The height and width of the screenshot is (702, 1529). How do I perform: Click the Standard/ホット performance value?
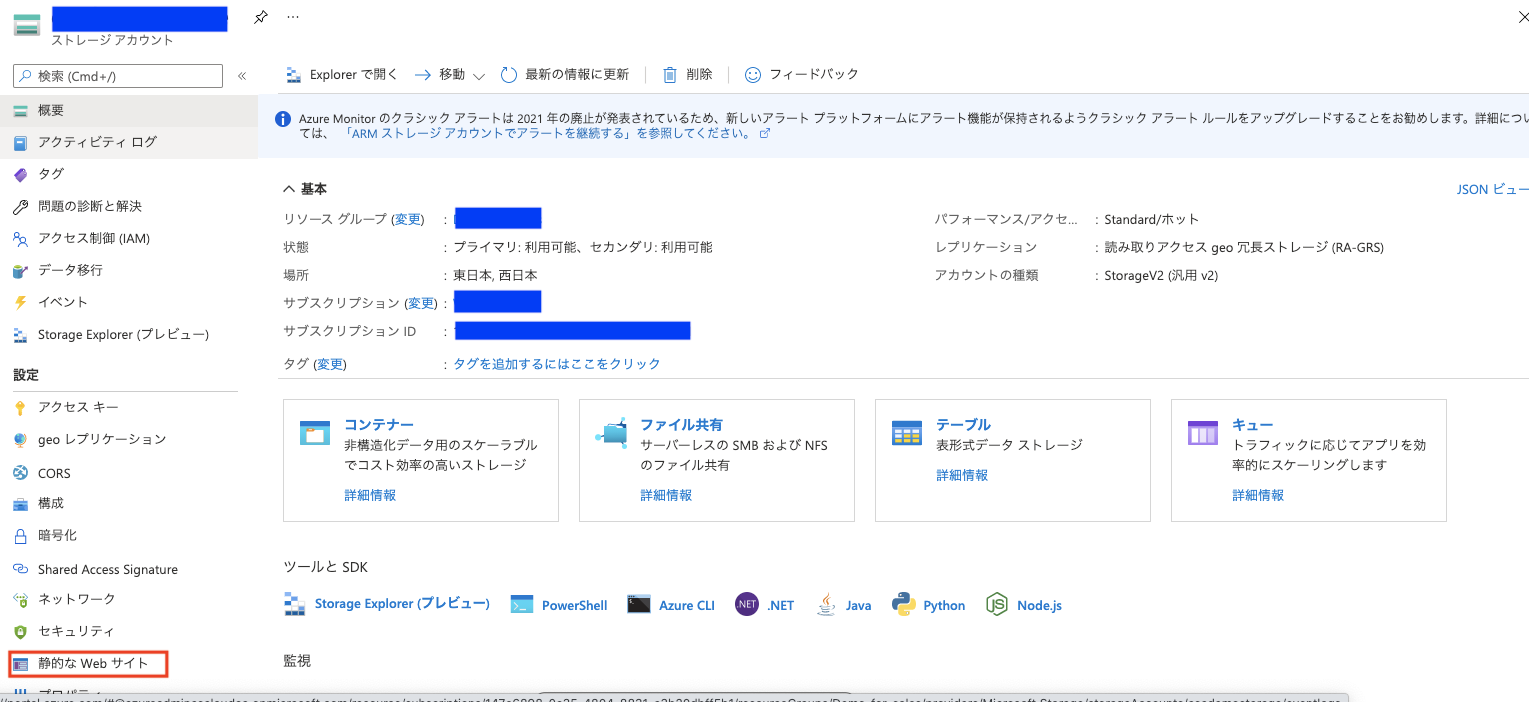pyautogui.click(x=1151, y=219)
